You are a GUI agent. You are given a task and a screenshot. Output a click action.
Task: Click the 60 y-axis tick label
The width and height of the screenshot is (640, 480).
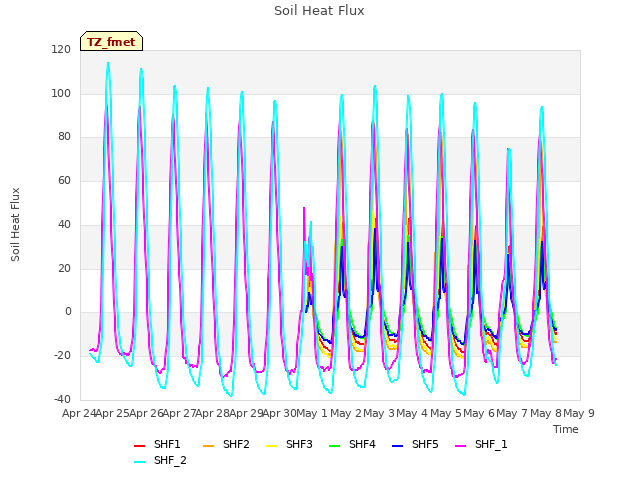pyautogui.click(x=64, y=180)
